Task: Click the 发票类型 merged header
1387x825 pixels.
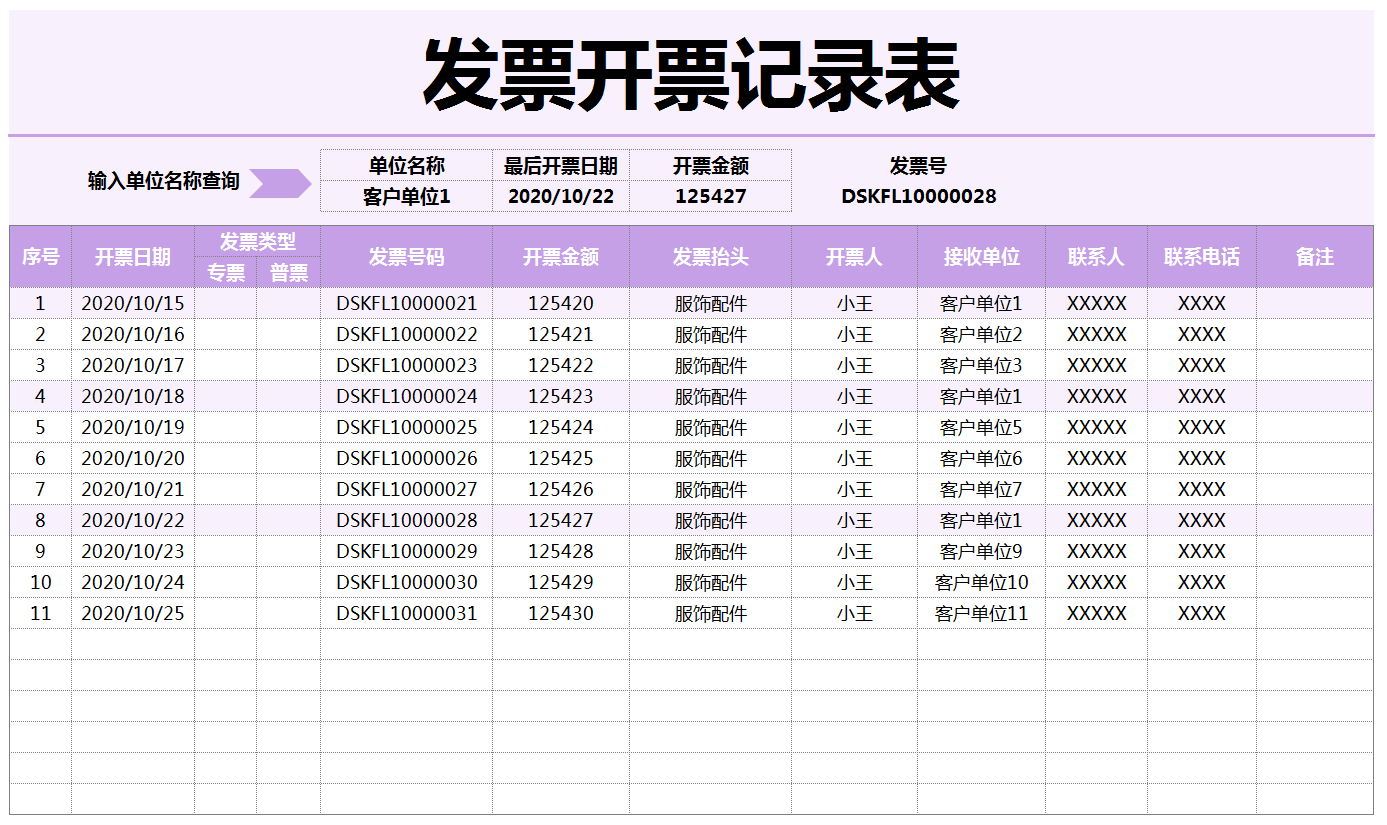Action: point(258,241)
